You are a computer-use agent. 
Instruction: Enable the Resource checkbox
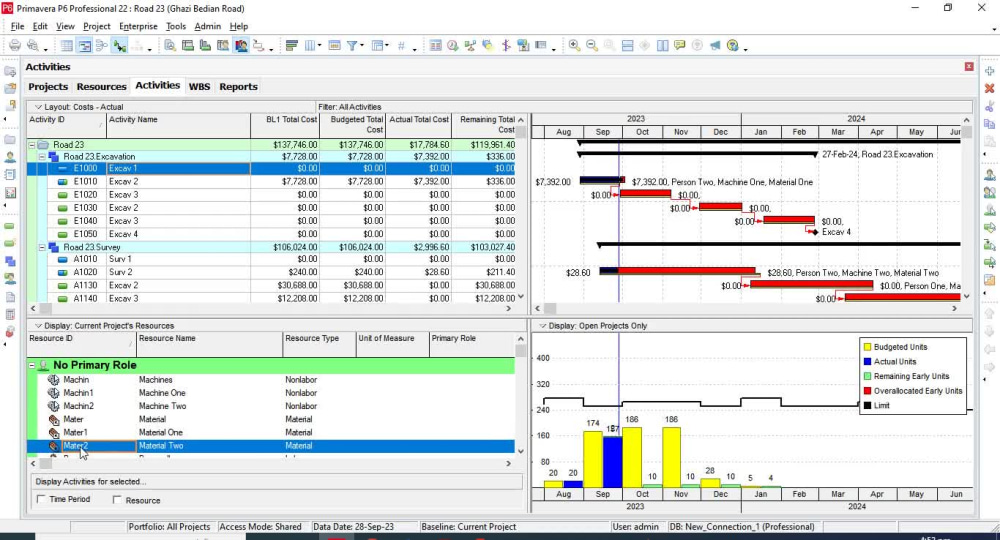coord(117,500)
